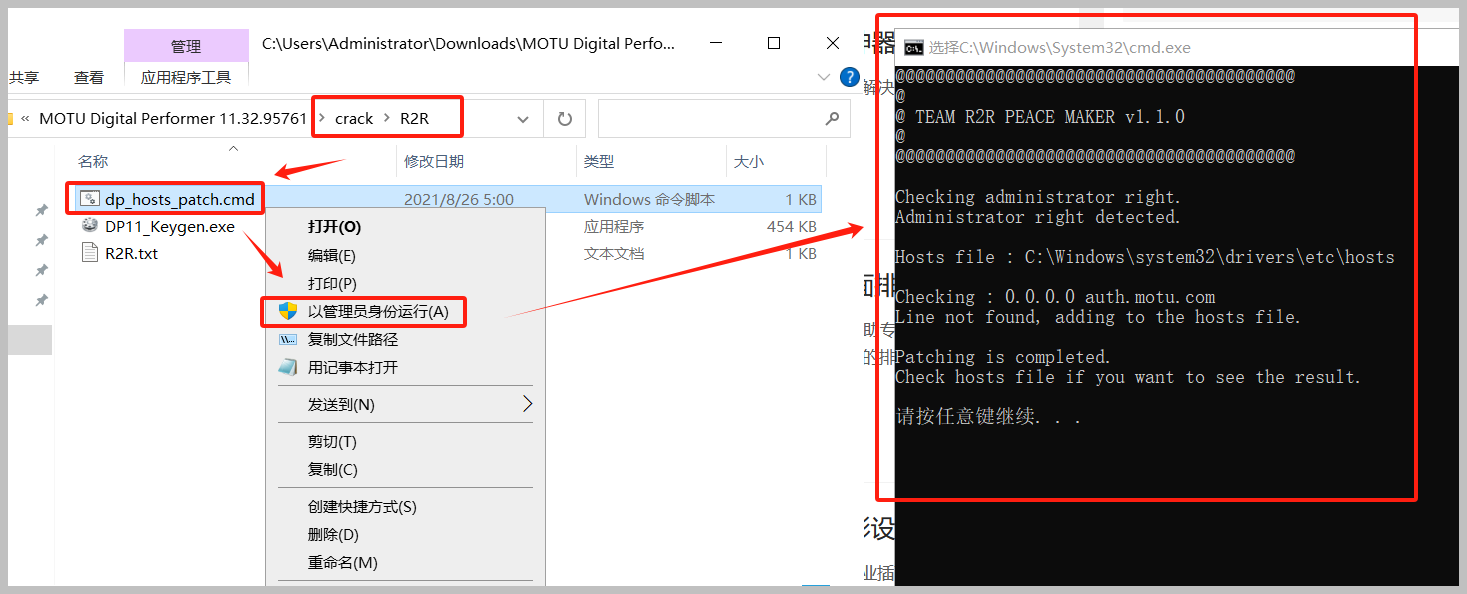Click the second pin icon in navigation pane
1467x594 pixels.
tap(42, 240)
